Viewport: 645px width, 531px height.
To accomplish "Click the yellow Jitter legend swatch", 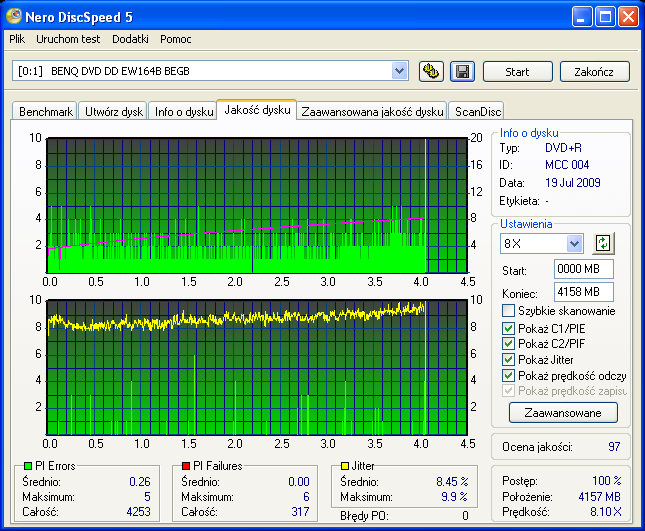I will [x=345, y=466].
